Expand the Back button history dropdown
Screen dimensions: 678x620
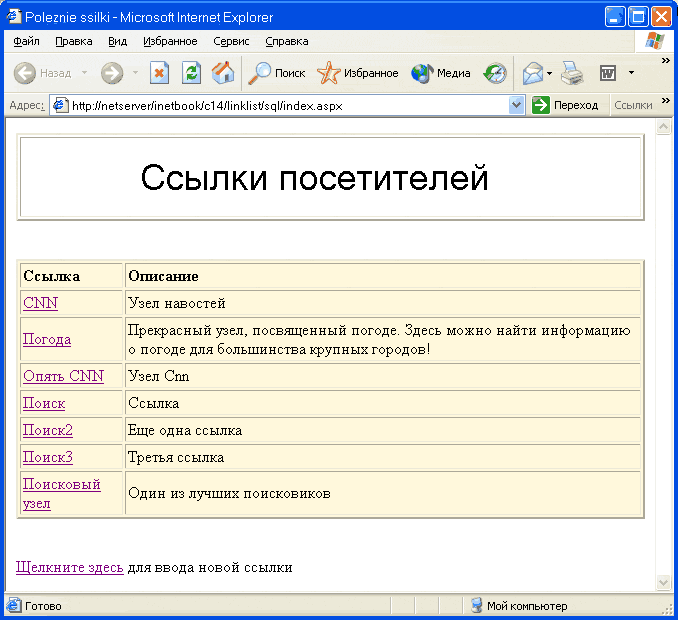coord(85,73)
